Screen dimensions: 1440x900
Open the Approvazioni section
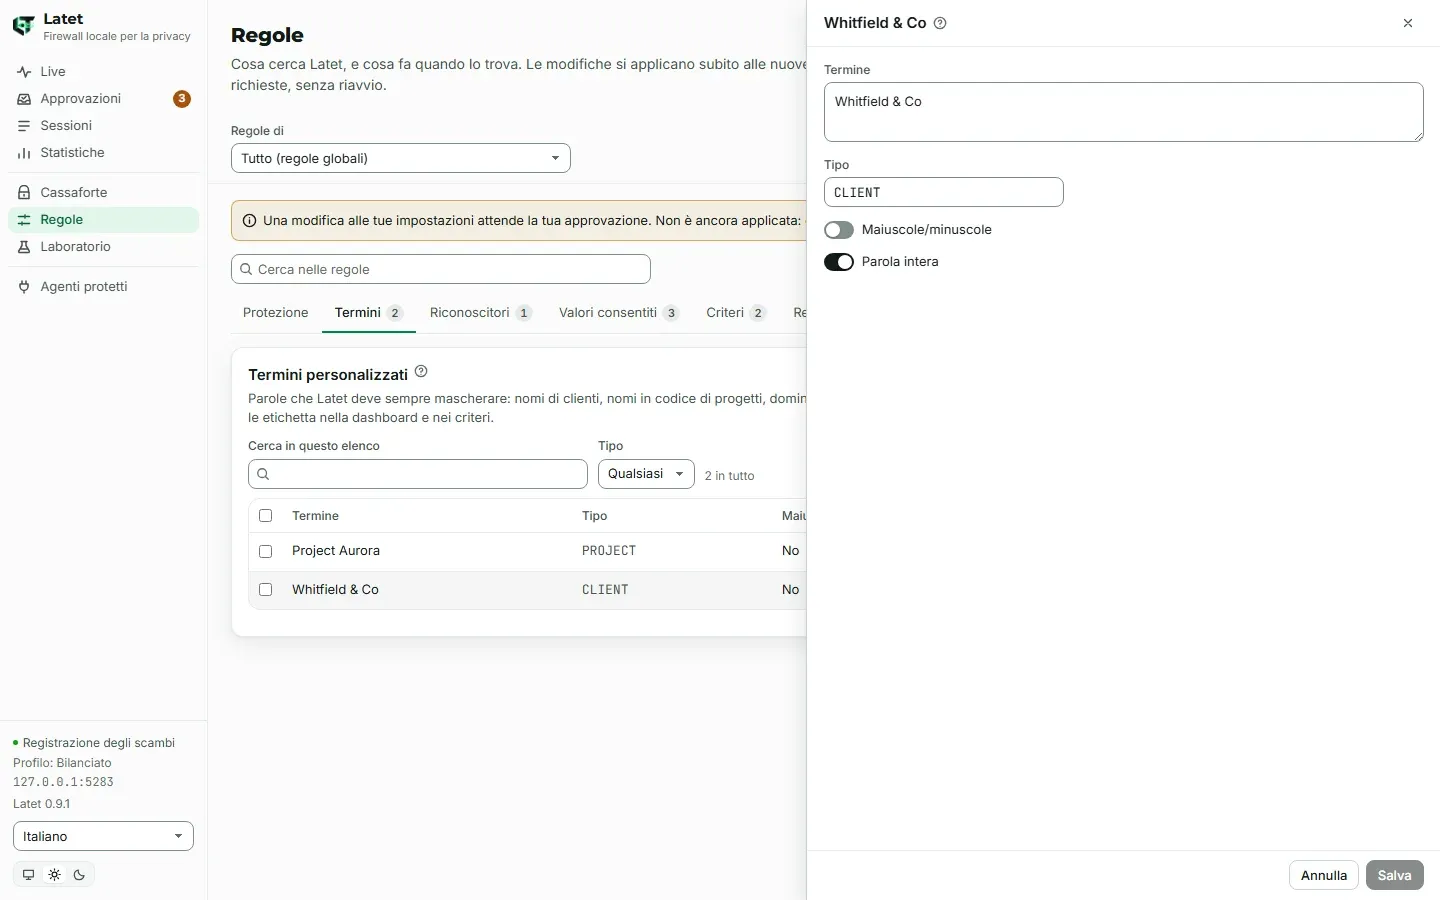click(x=103, y=99)
